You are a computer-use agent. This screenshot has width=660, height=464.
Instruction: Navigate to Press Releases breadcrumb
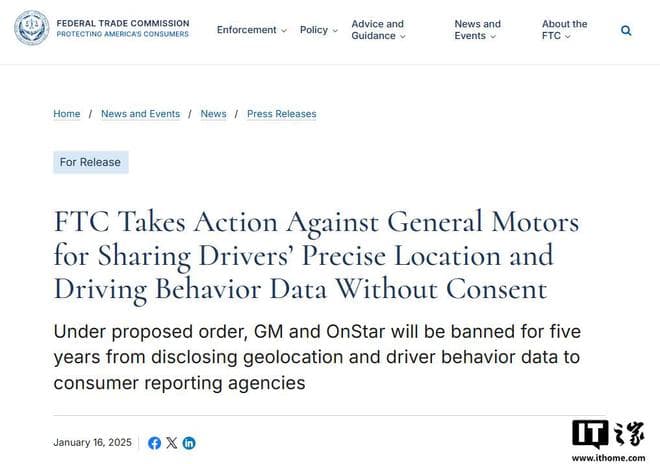[x=281, y=114]
